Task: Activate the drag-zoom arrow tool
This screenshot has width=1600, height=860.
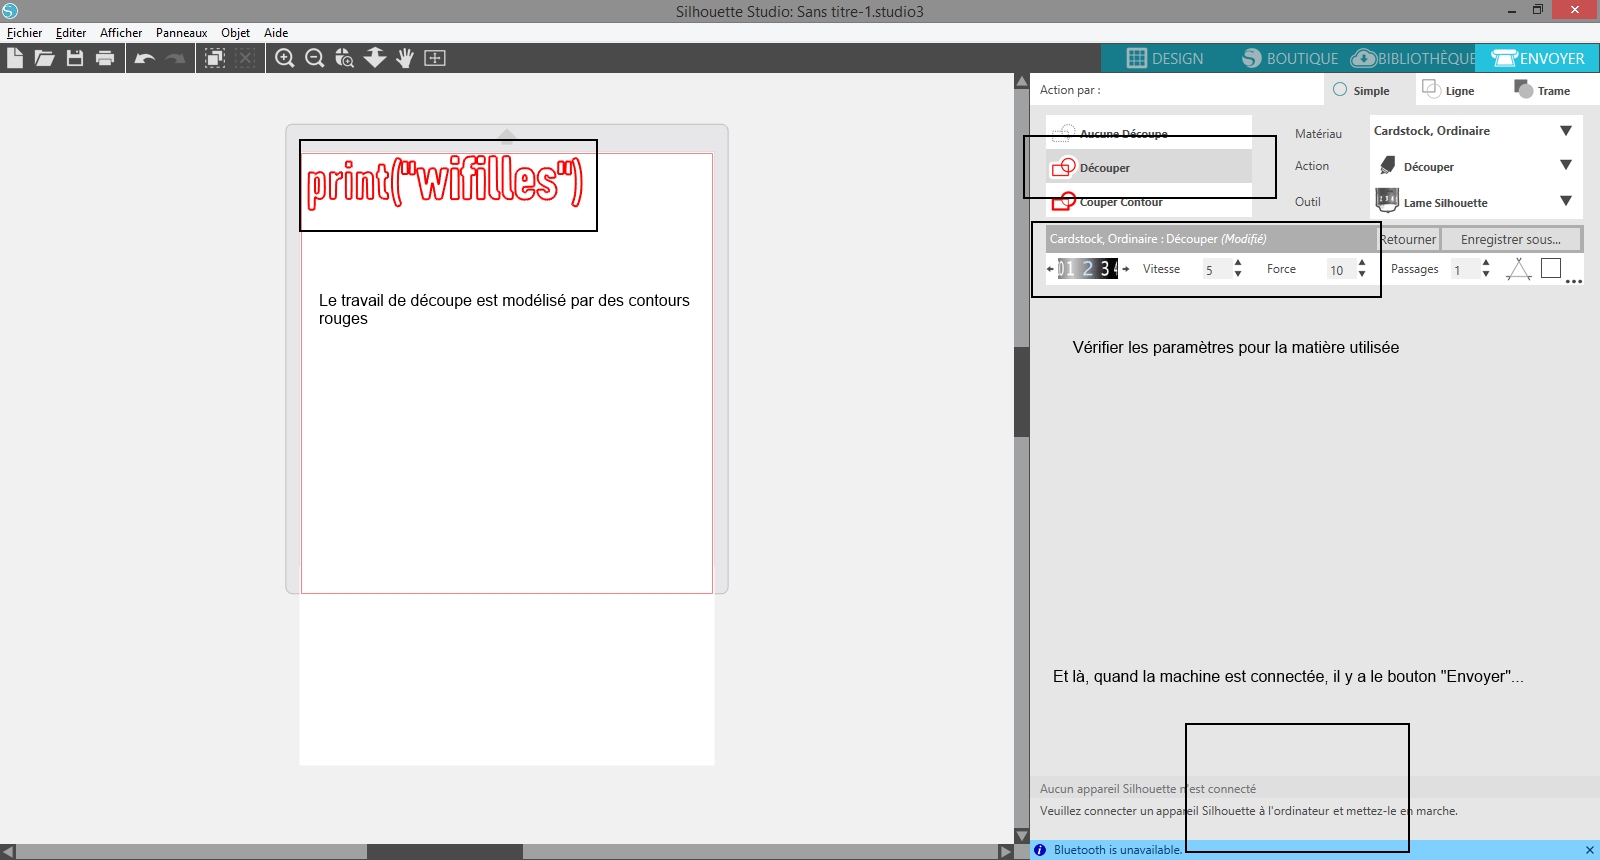Action: click(x=375, y=58)
